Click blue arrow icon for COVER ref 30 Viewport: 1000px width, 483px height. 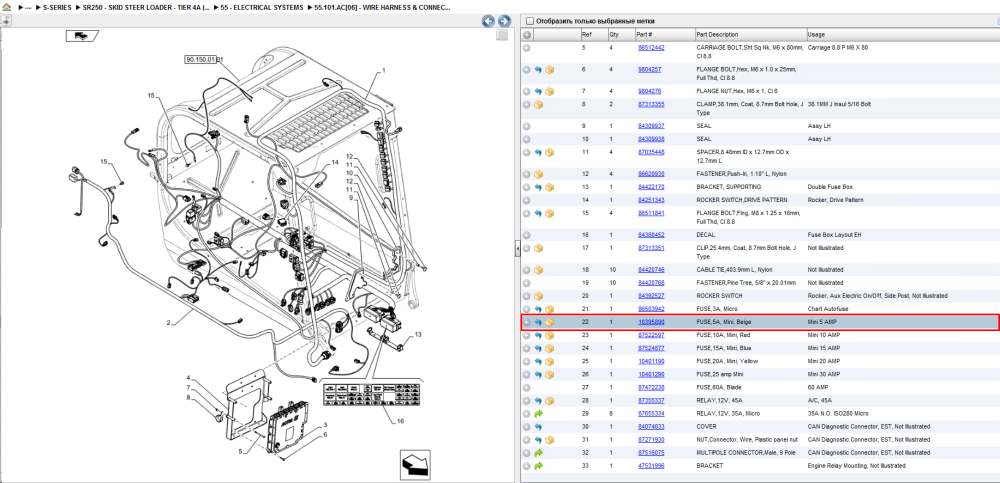[538, 427]
